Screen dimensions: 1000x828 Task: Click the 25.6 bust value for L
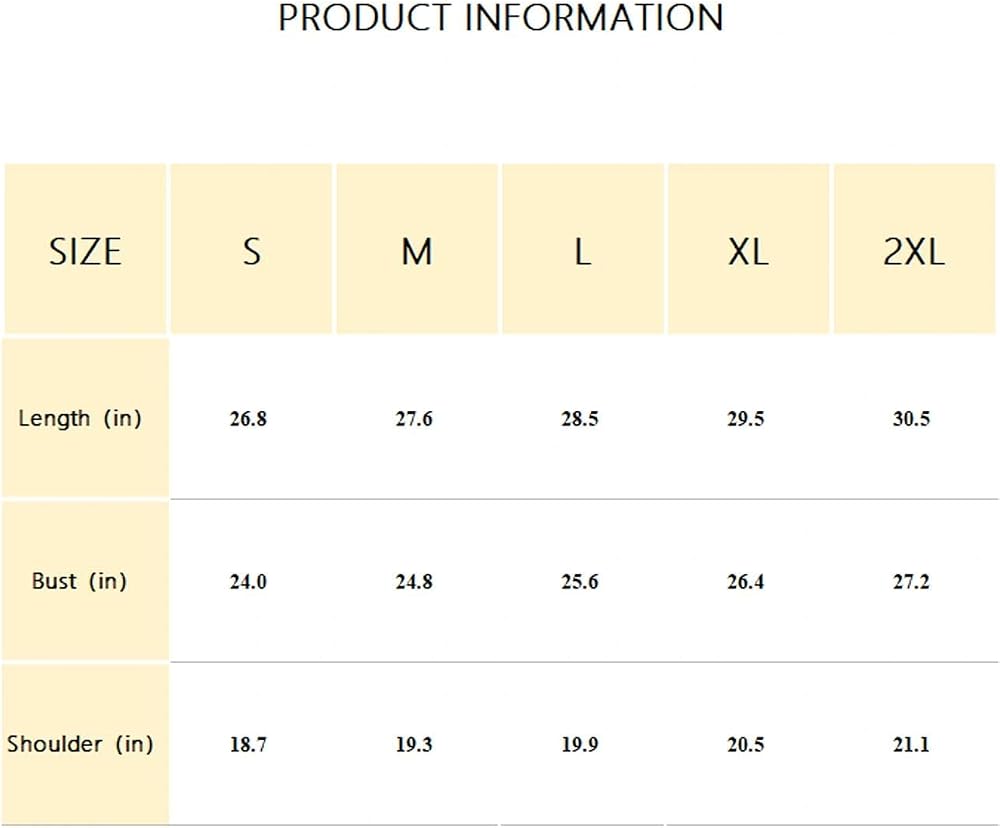click(580, 582)
